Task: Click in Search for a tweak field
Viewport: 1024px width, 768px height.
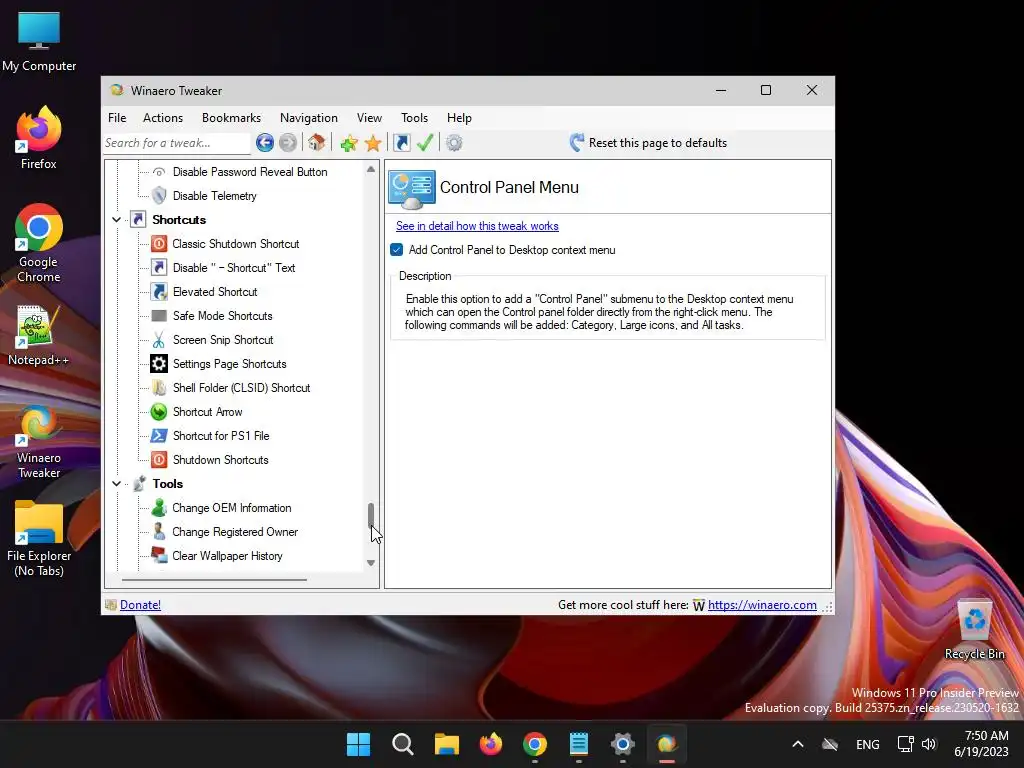Action: [176, 143]
